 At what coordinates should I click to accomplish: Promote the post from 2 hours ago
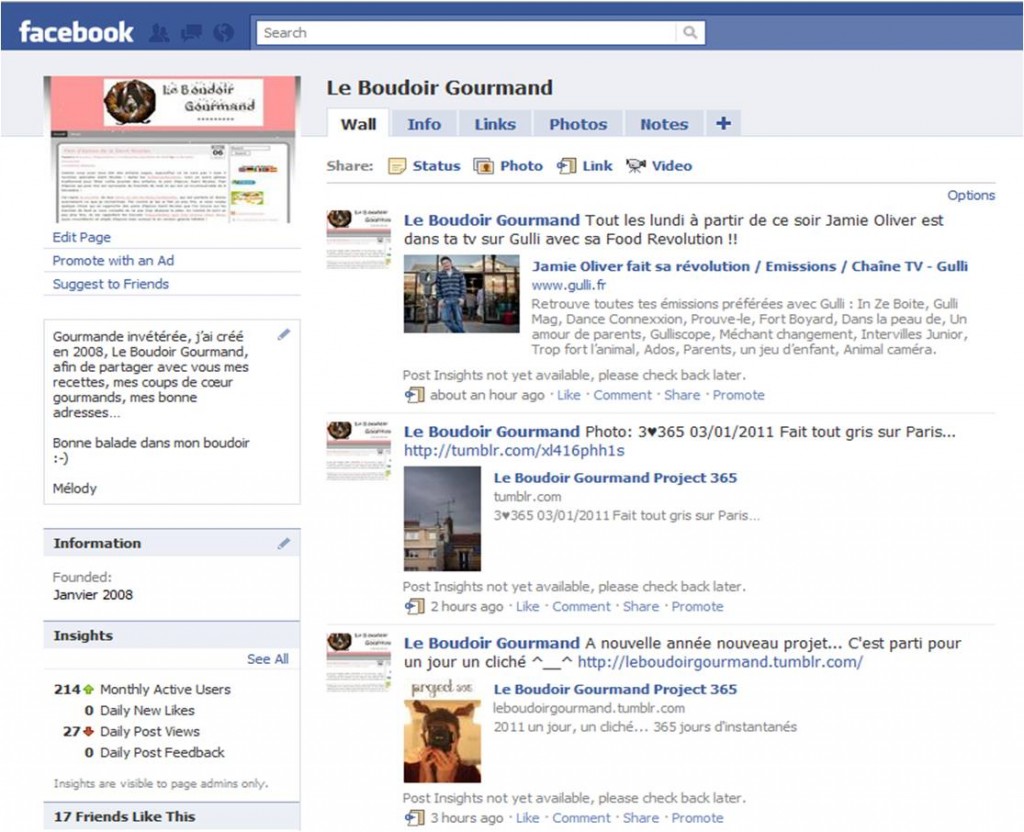[x=697, y=607]
